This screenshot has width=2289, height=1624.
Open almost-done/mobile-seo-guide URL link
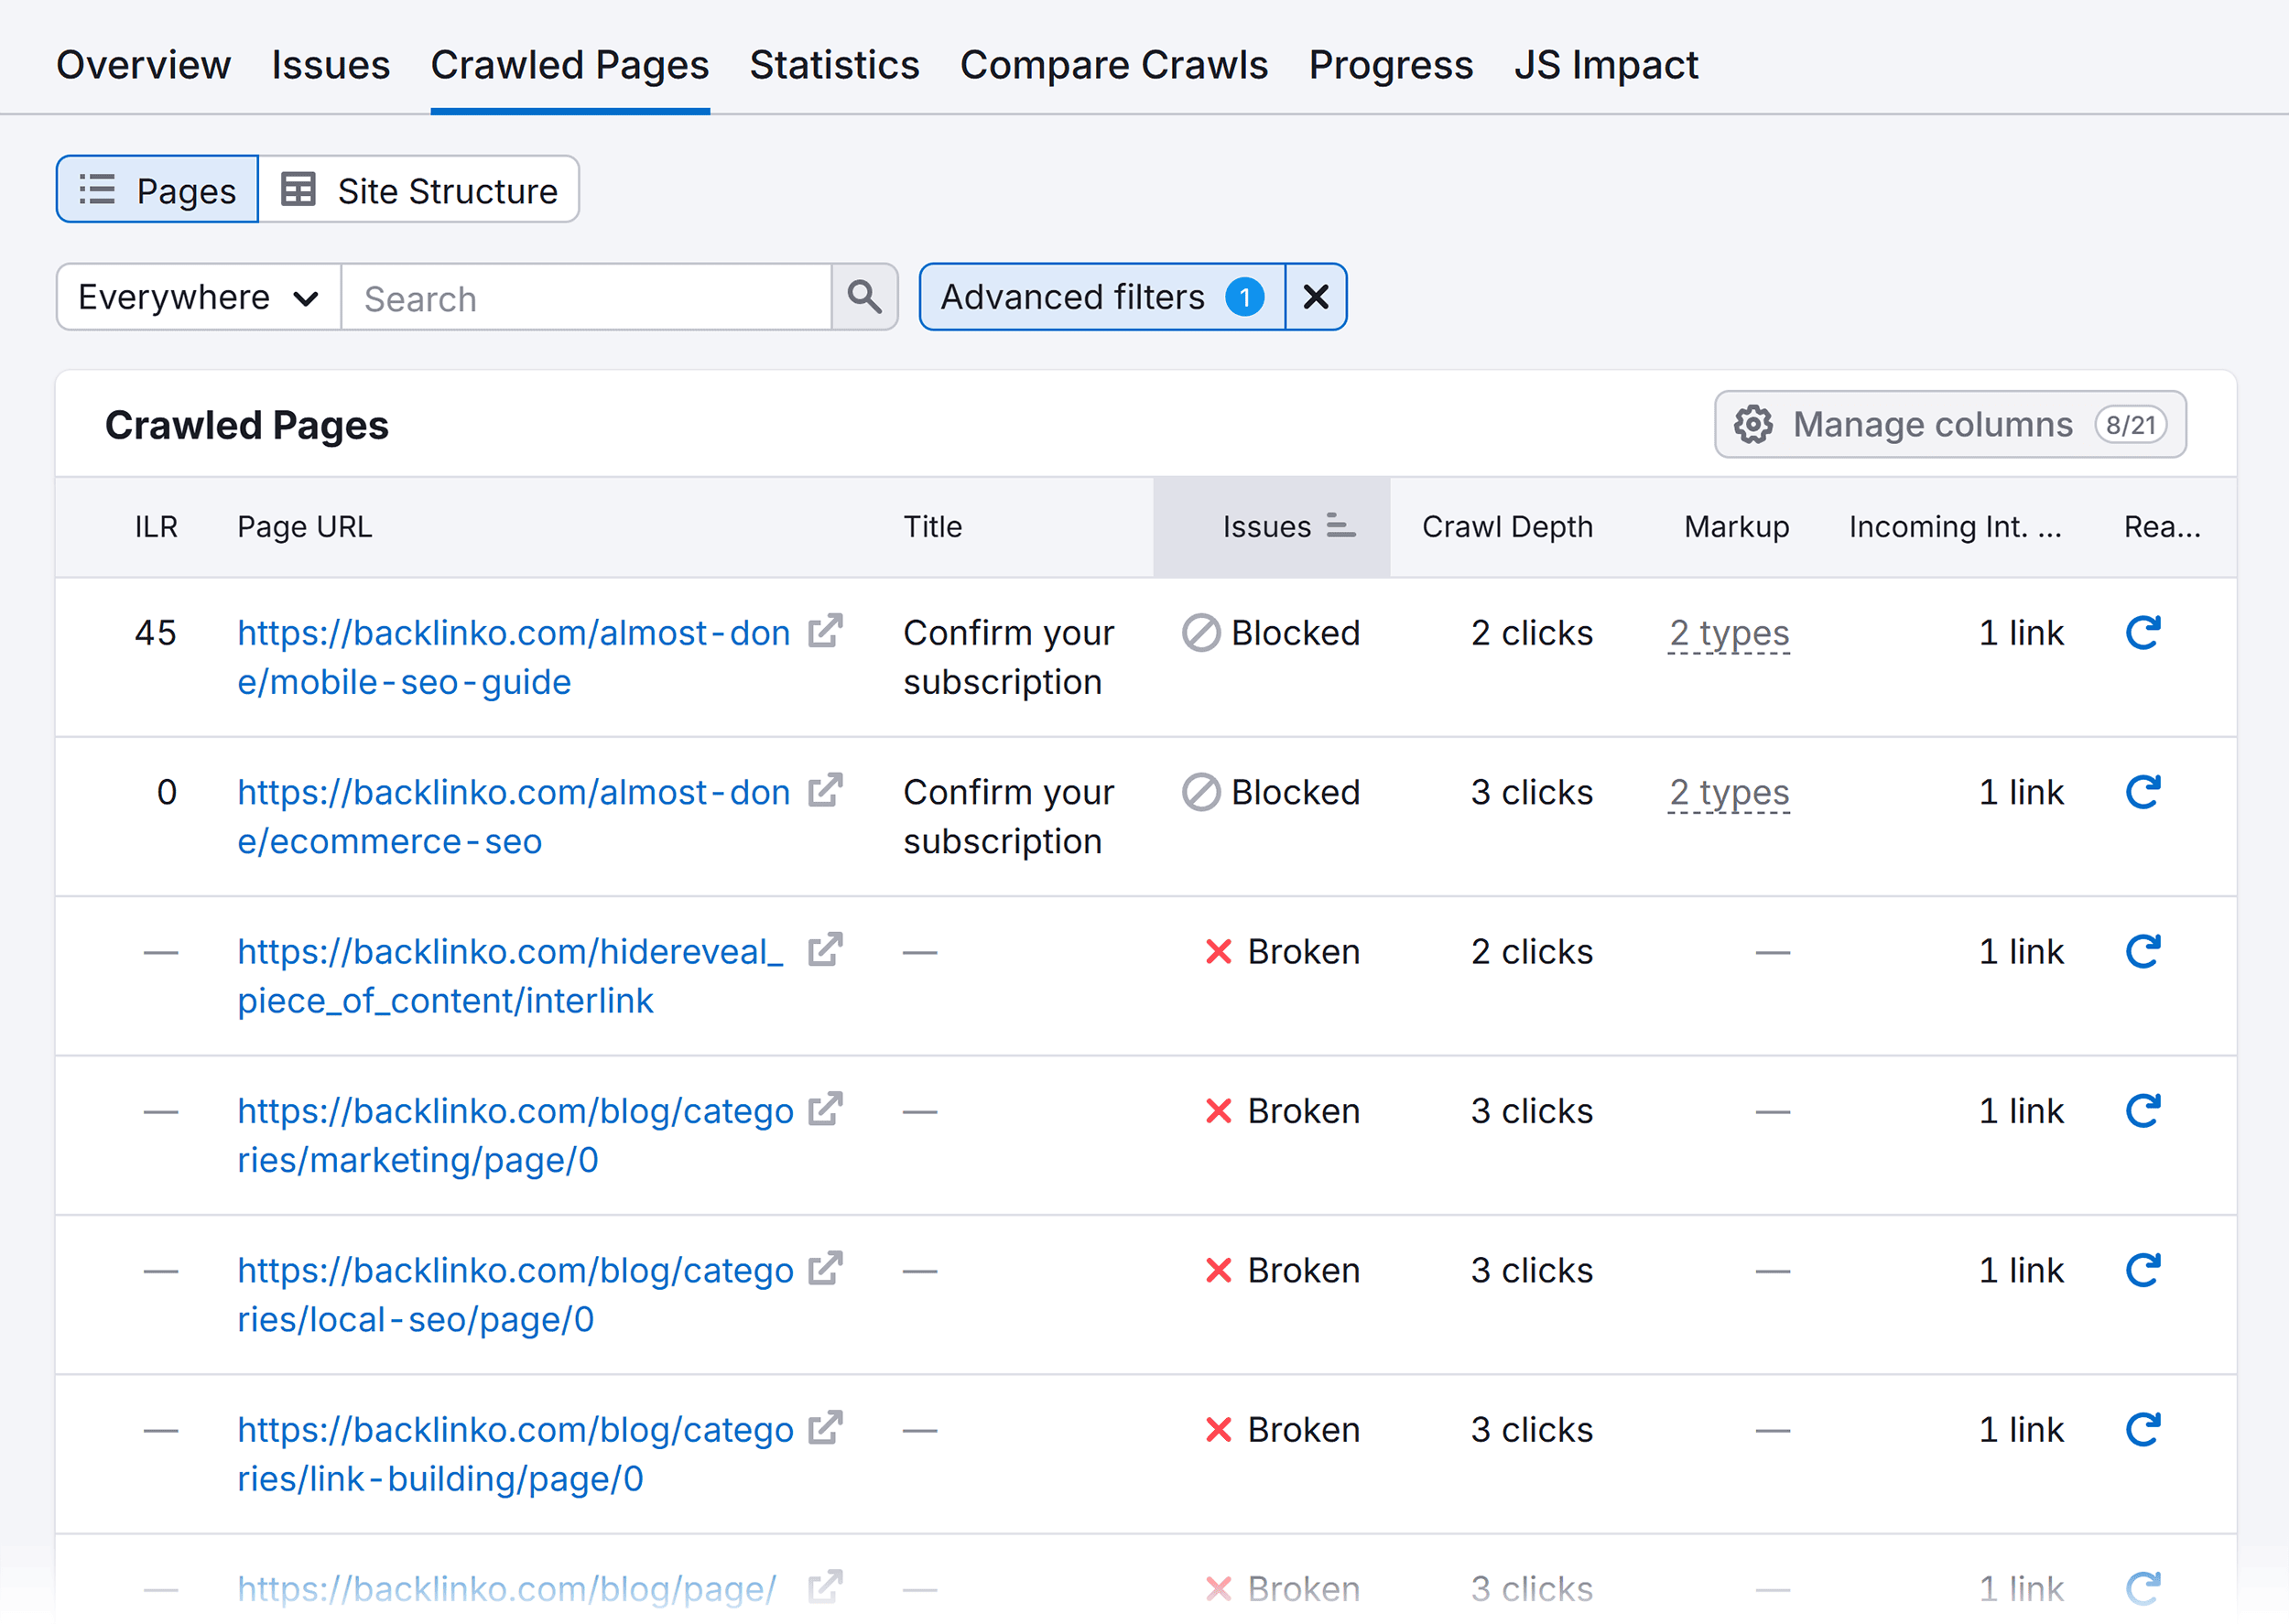(x=514, y=657)
